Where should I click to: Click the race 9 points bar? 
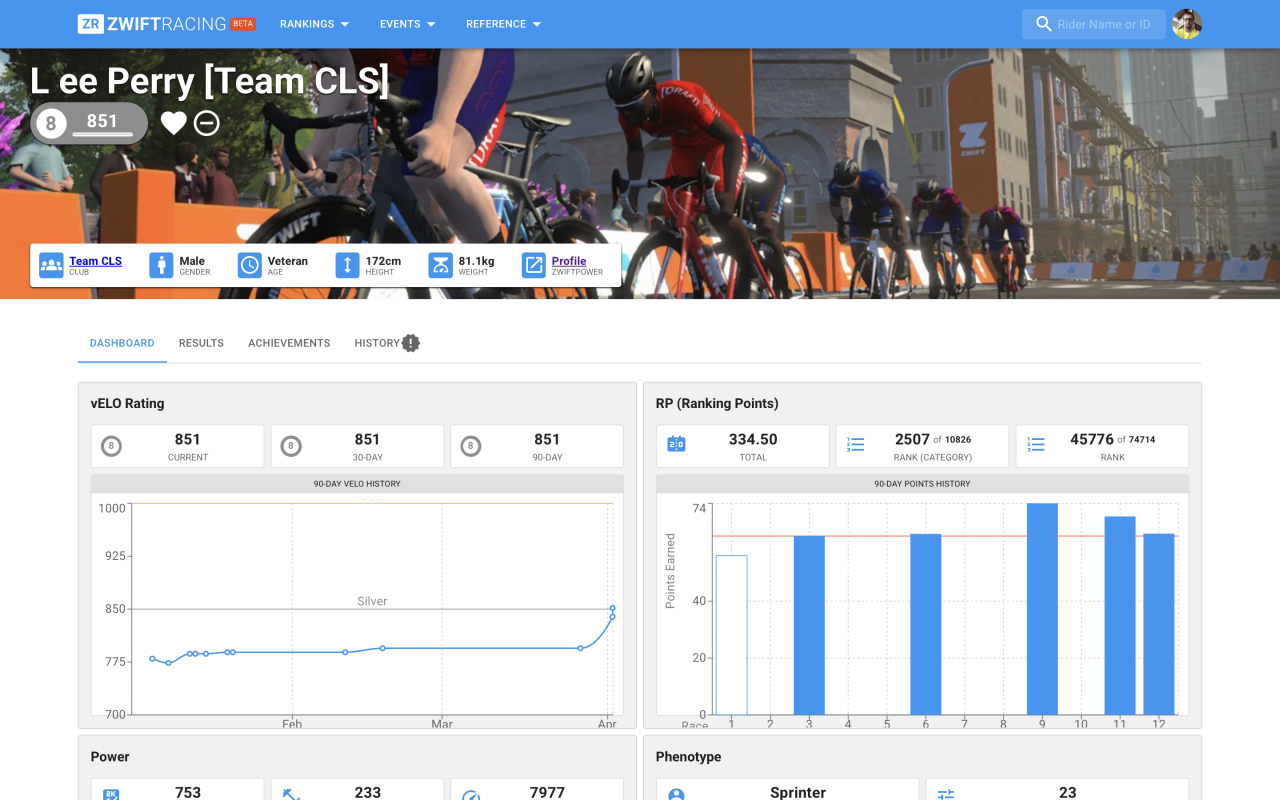(x=1042, y=609)
